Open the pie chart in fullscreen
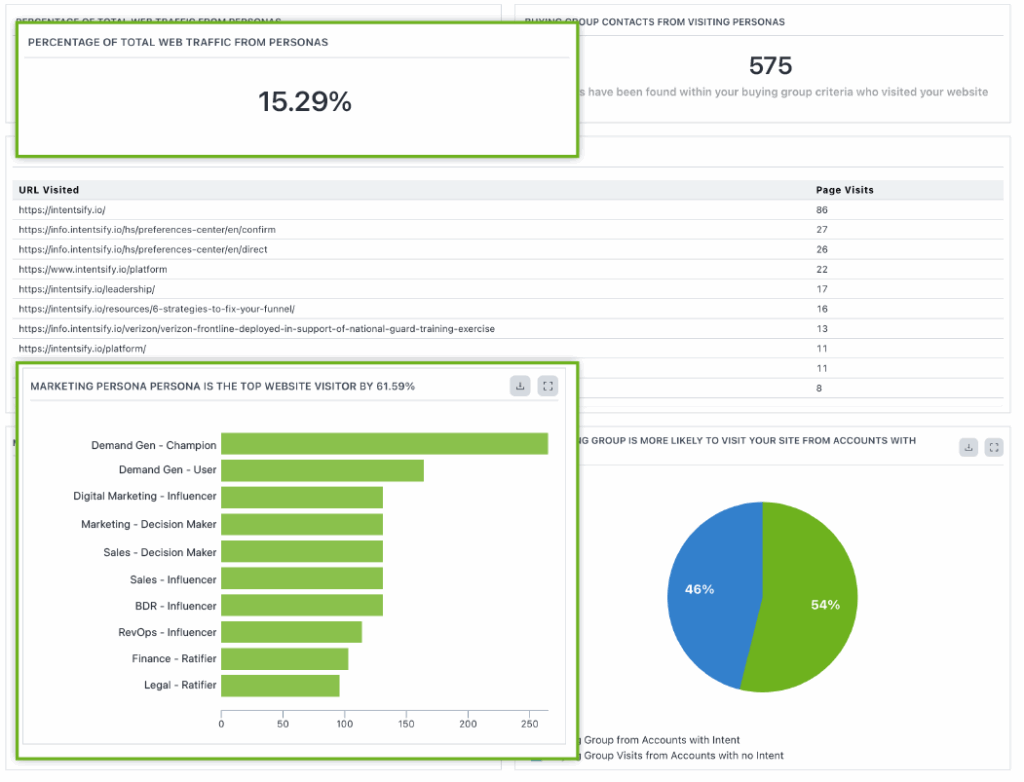This screenshot has height=782, width=1024. [x=993, y=447]
